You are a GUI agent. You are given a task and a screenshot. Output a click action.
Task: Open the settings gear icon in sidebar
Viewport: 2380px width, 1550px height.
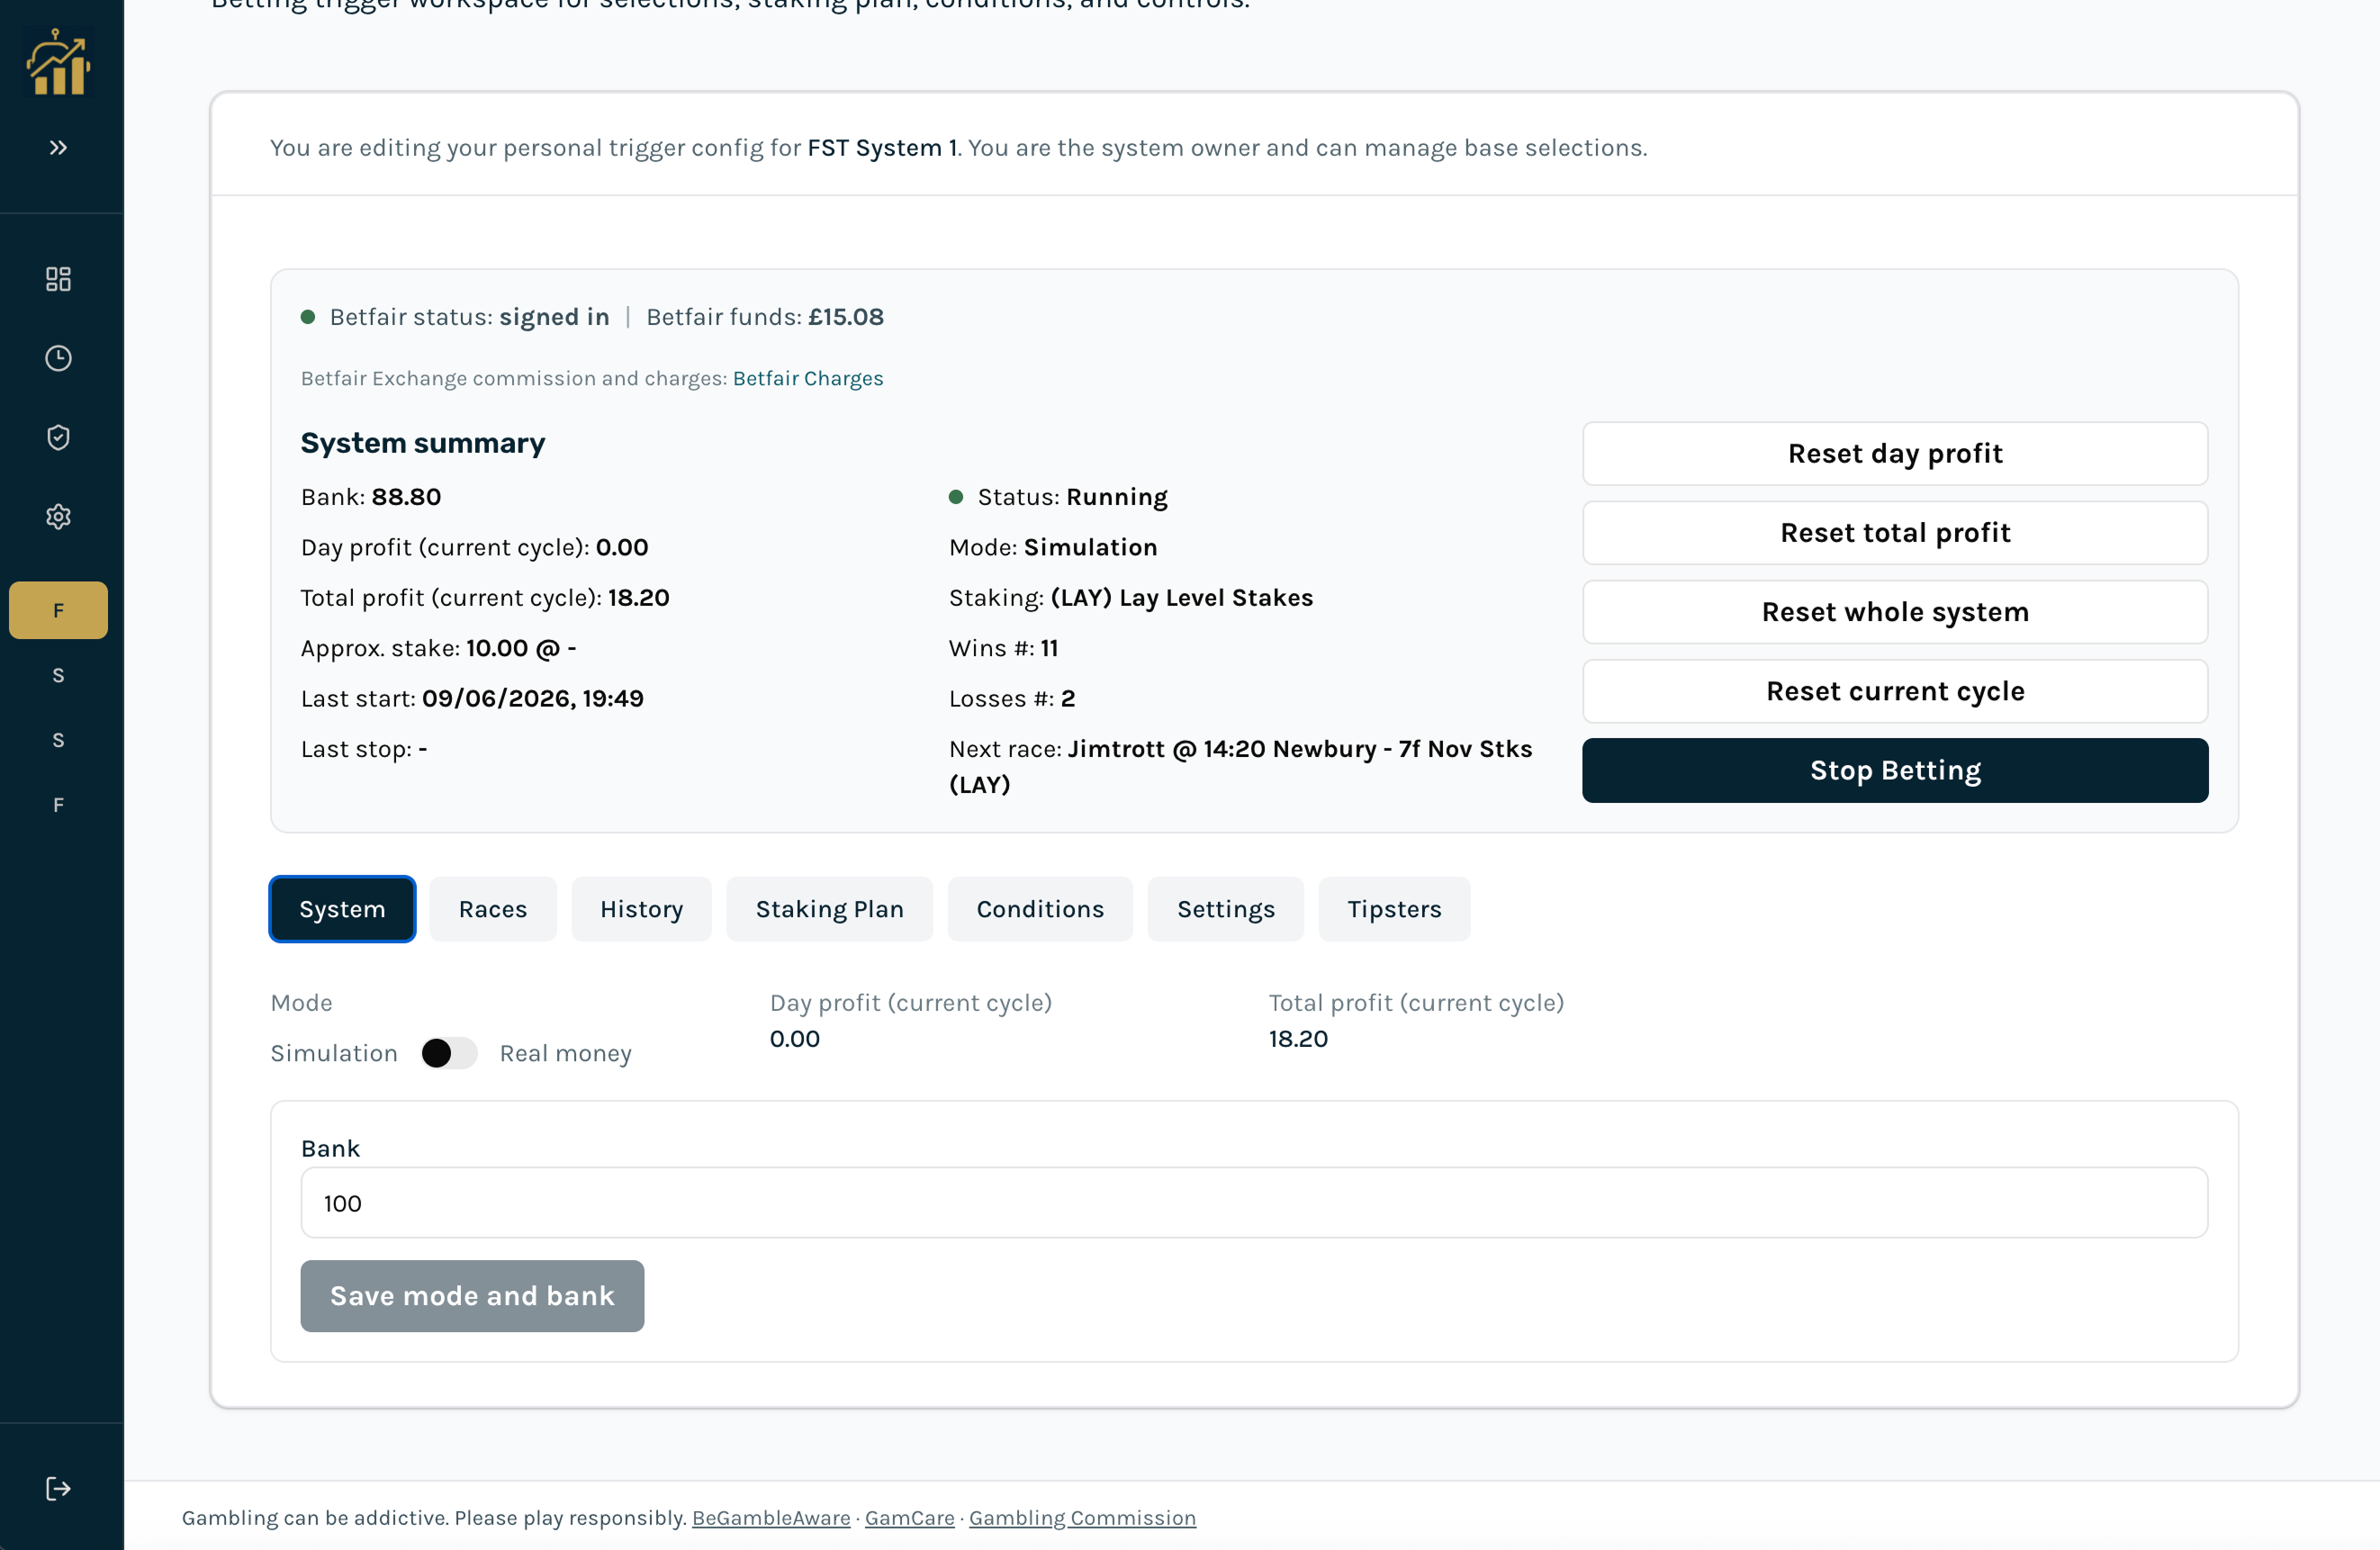(58, 517)
